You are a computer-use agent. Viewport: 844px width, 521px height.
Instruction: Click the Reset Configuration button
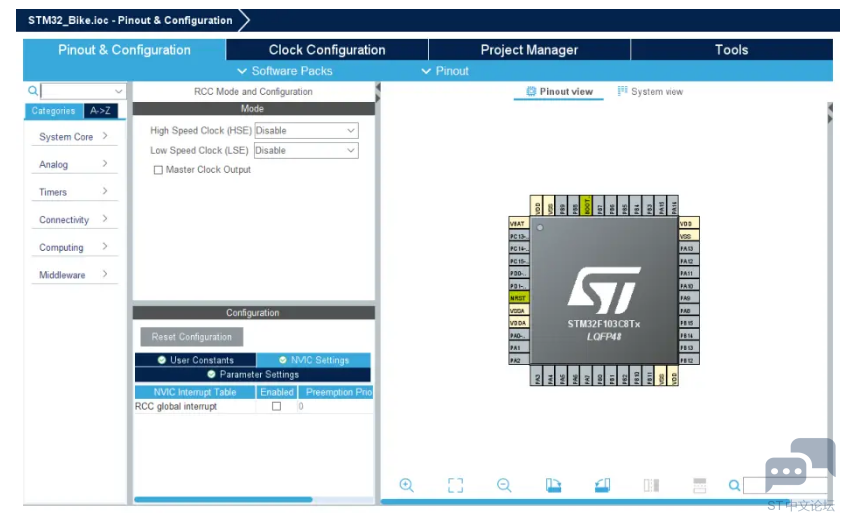(192, 337)
